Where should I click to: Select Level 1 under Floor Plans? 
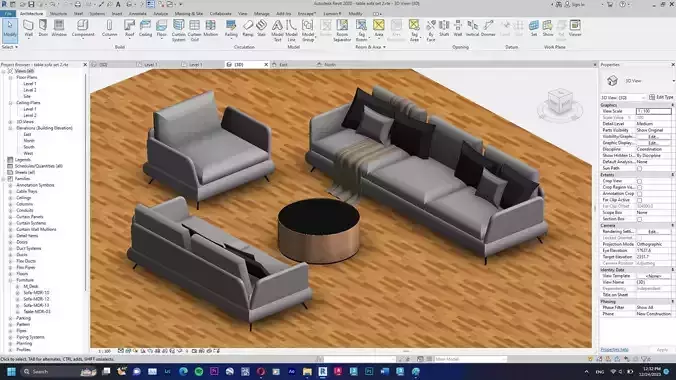pyautogui.click(x=30, y=84)
